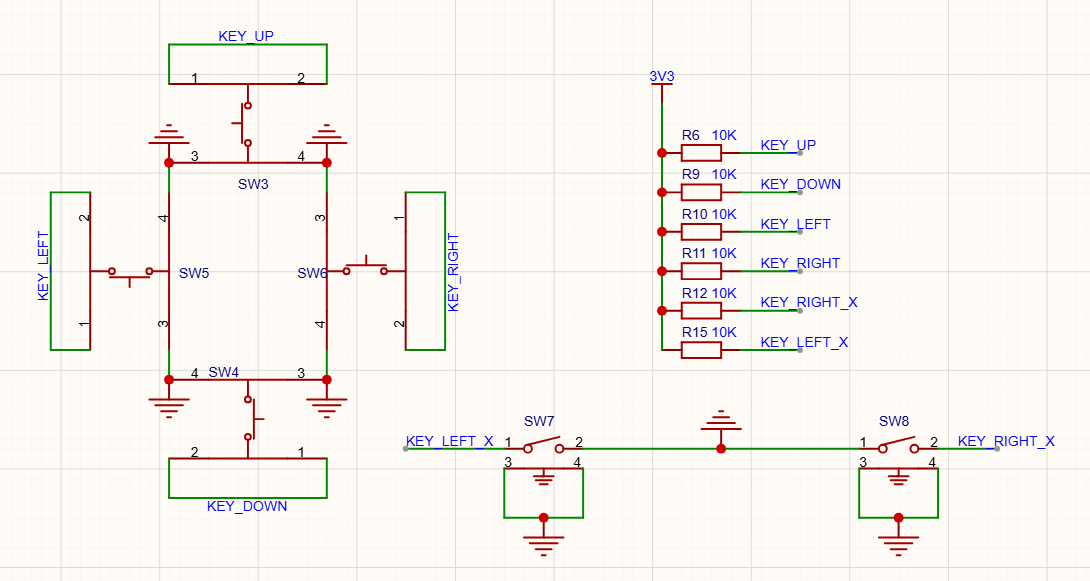
Task: Select the SW8 switch lever symbol
Action: tap(899, 444)
